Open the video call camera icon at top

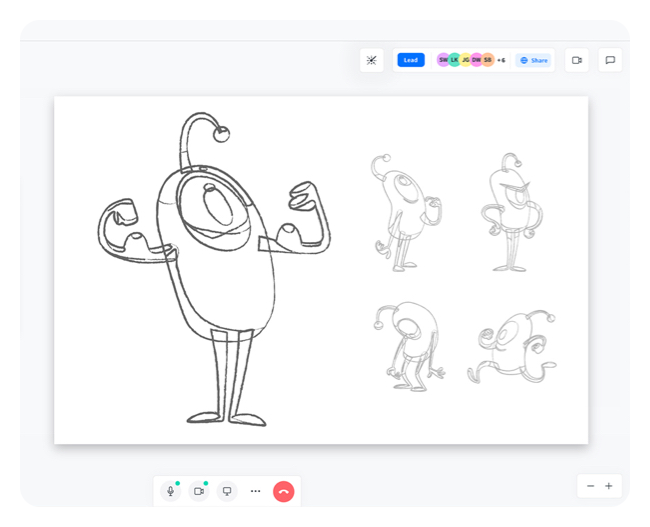(577, 60)
